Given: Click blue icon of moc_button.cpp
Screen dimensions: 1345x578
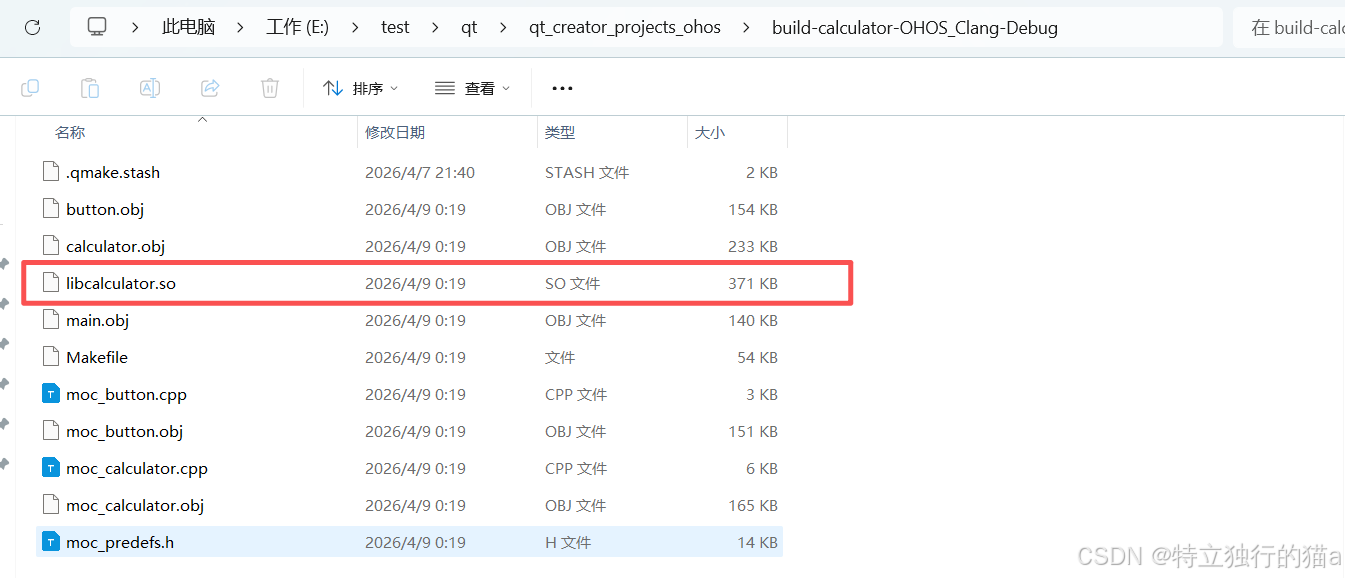Looking at the screenshot, I should click(51, 394).
